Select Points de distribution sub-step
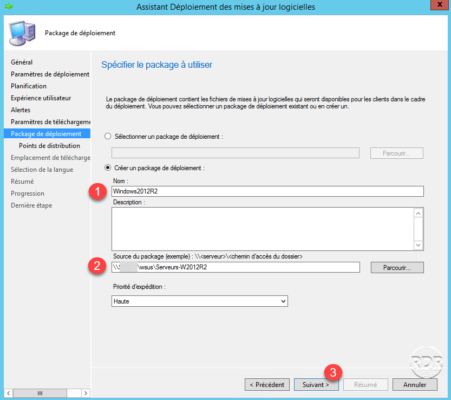451x400 pixels. tap(49, 146)
